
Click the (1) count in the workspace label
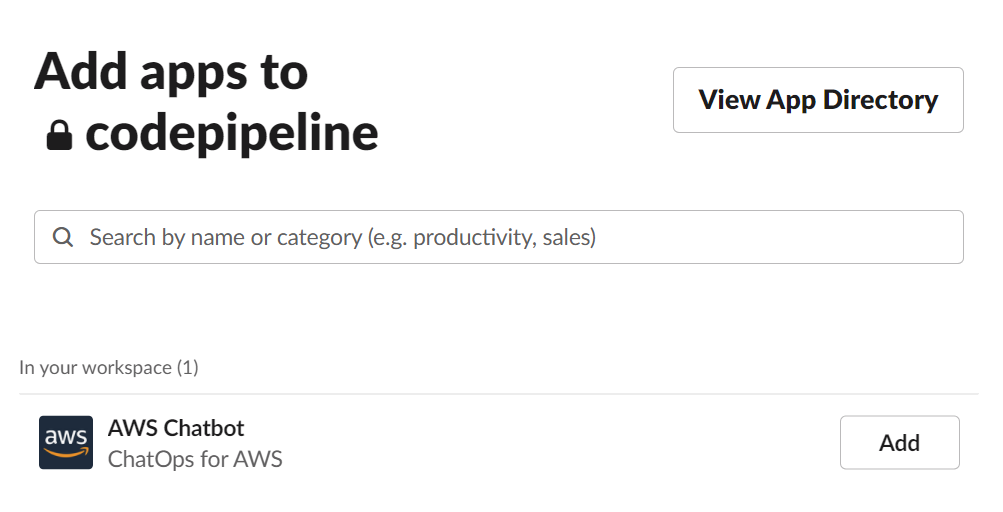click(x=187, y=368)
